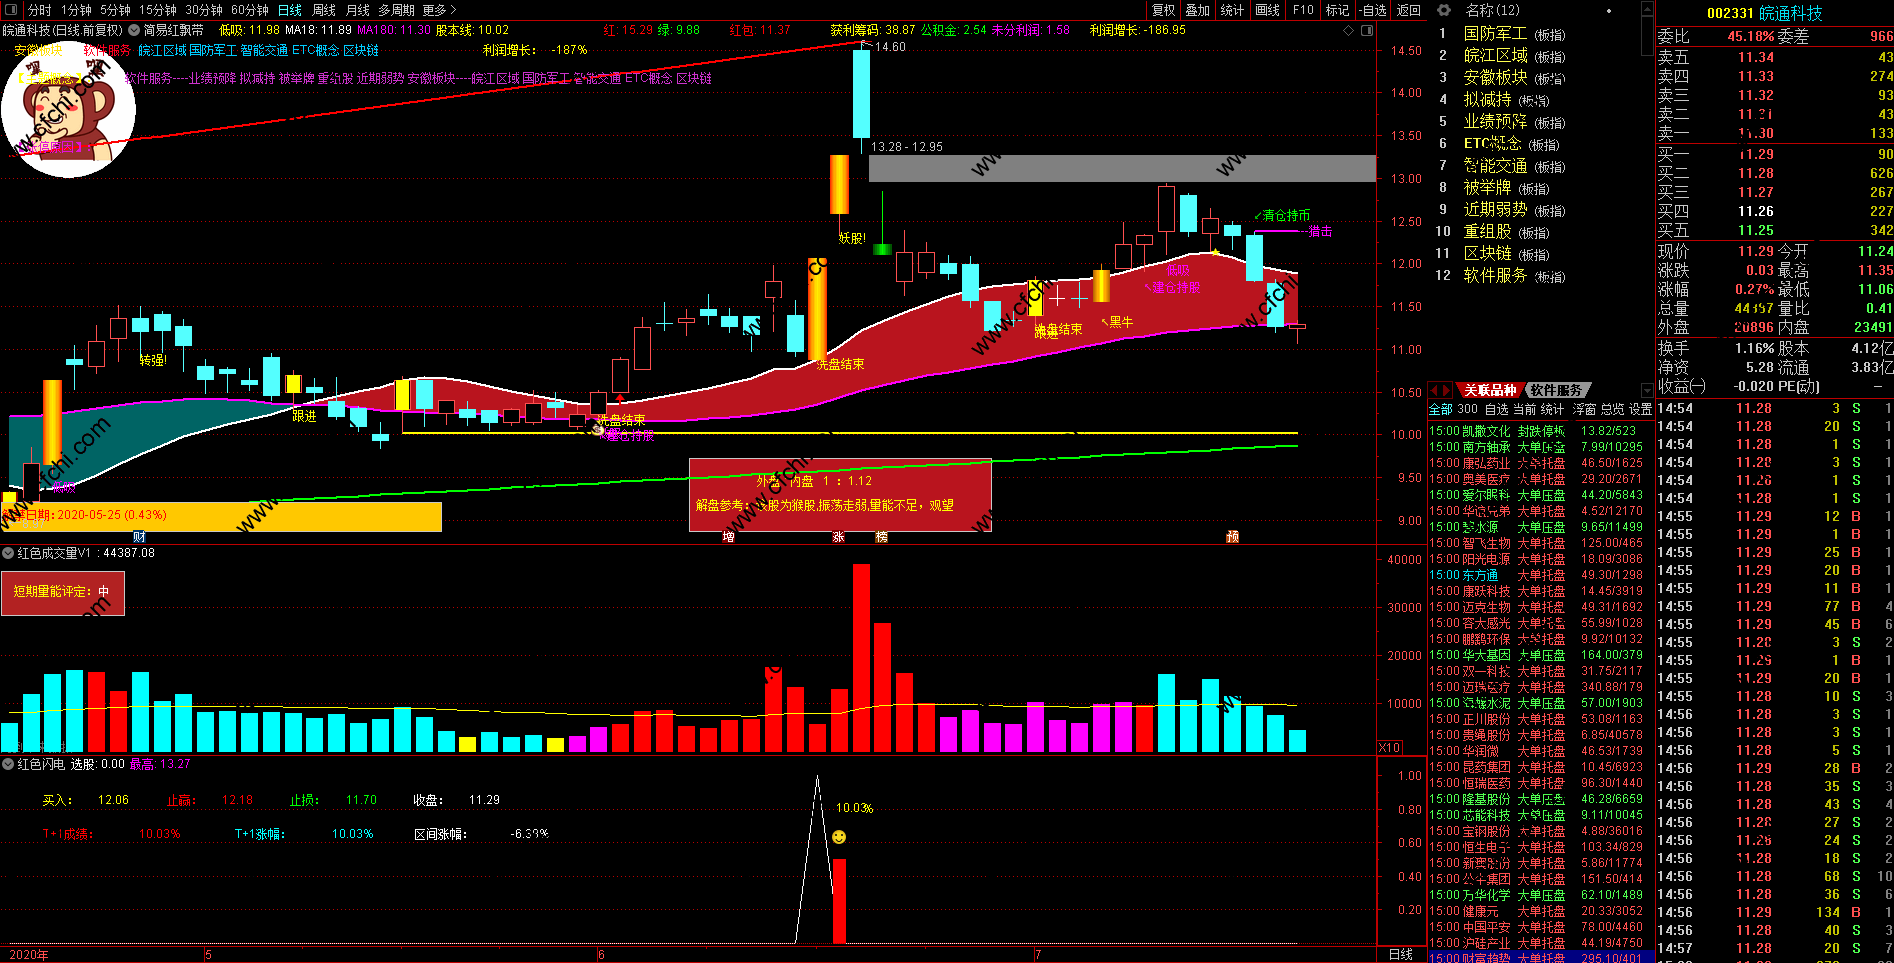Click the 榜 marker at chart bottom
This screenshot has height=963, width=1894.
coord(881,537)
